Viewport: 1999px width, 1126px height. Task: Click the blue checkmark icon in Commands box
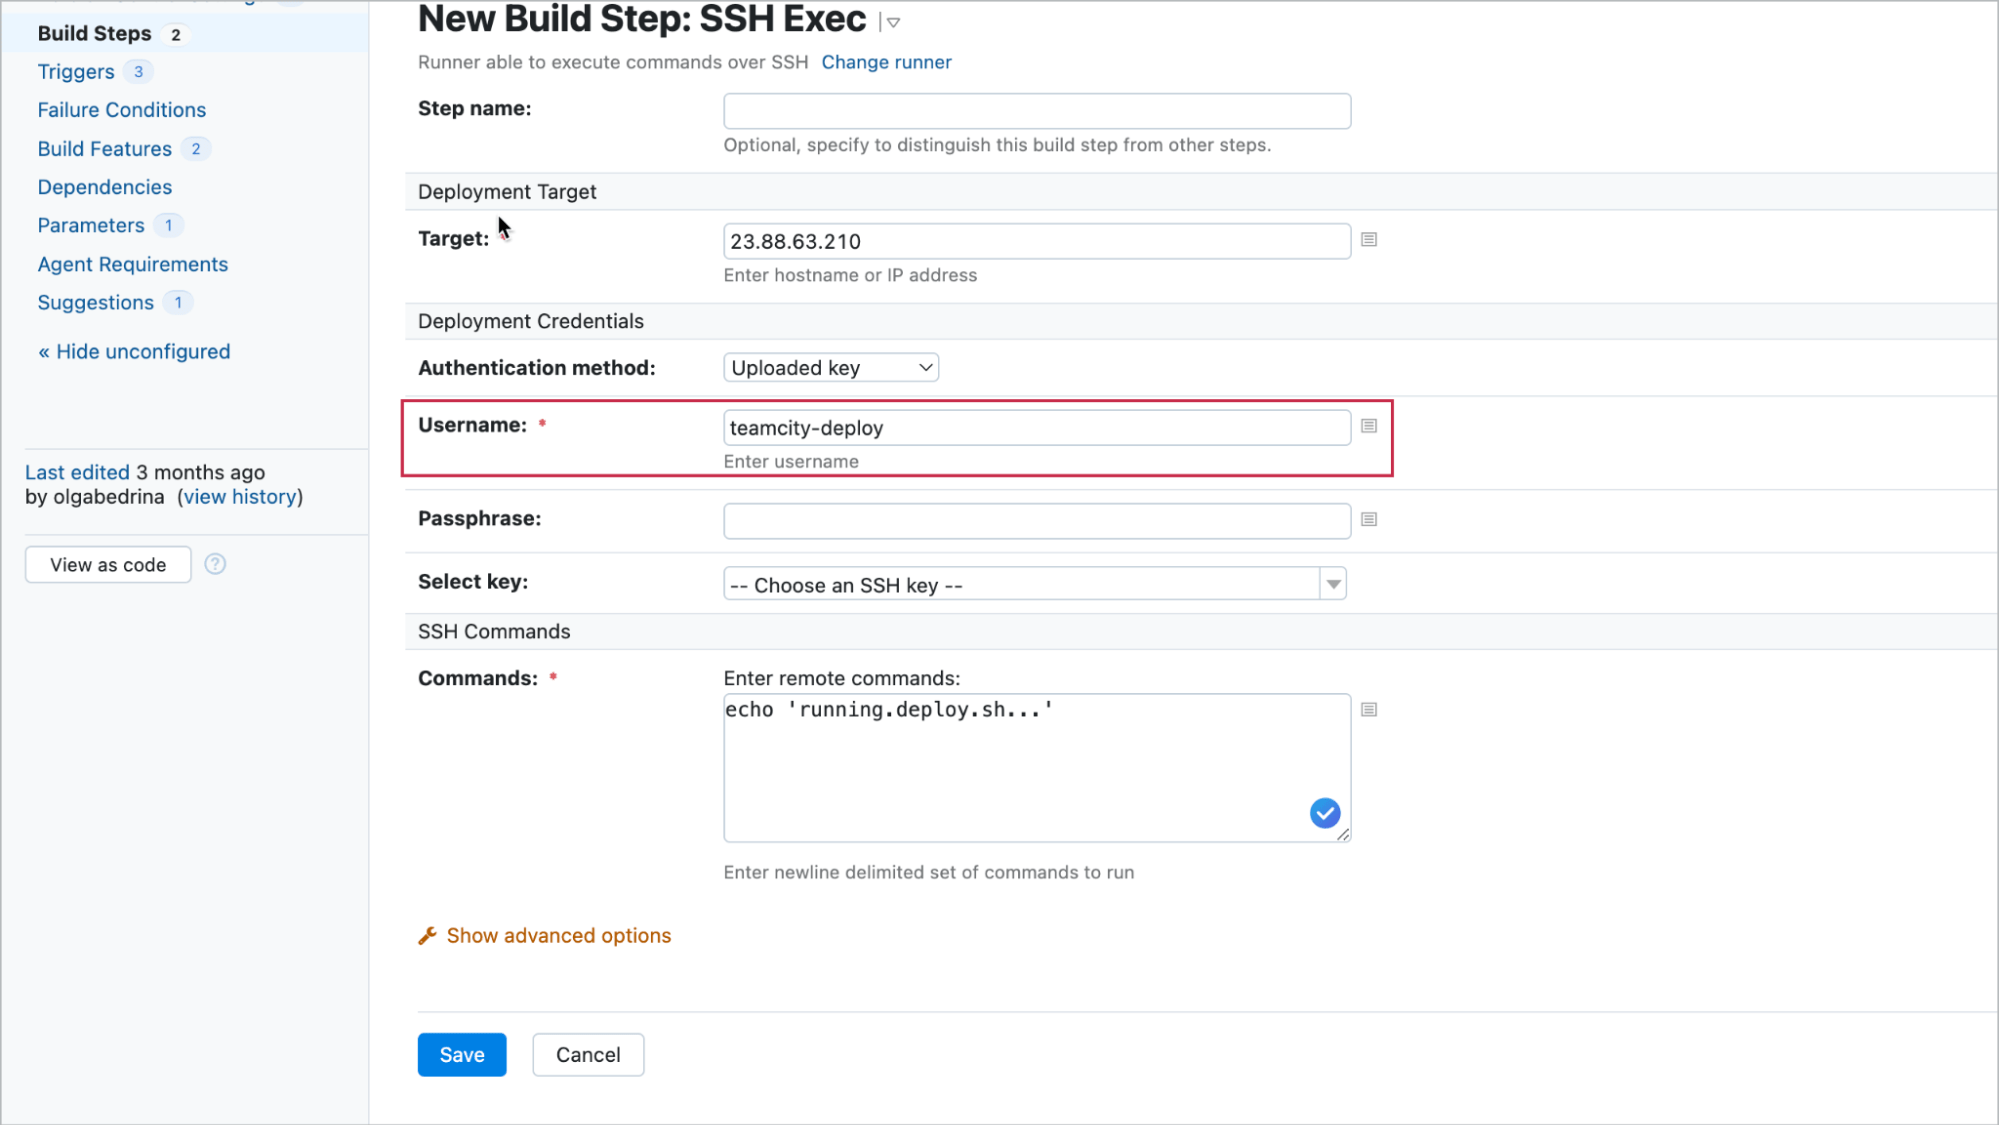click(1325, 813)
